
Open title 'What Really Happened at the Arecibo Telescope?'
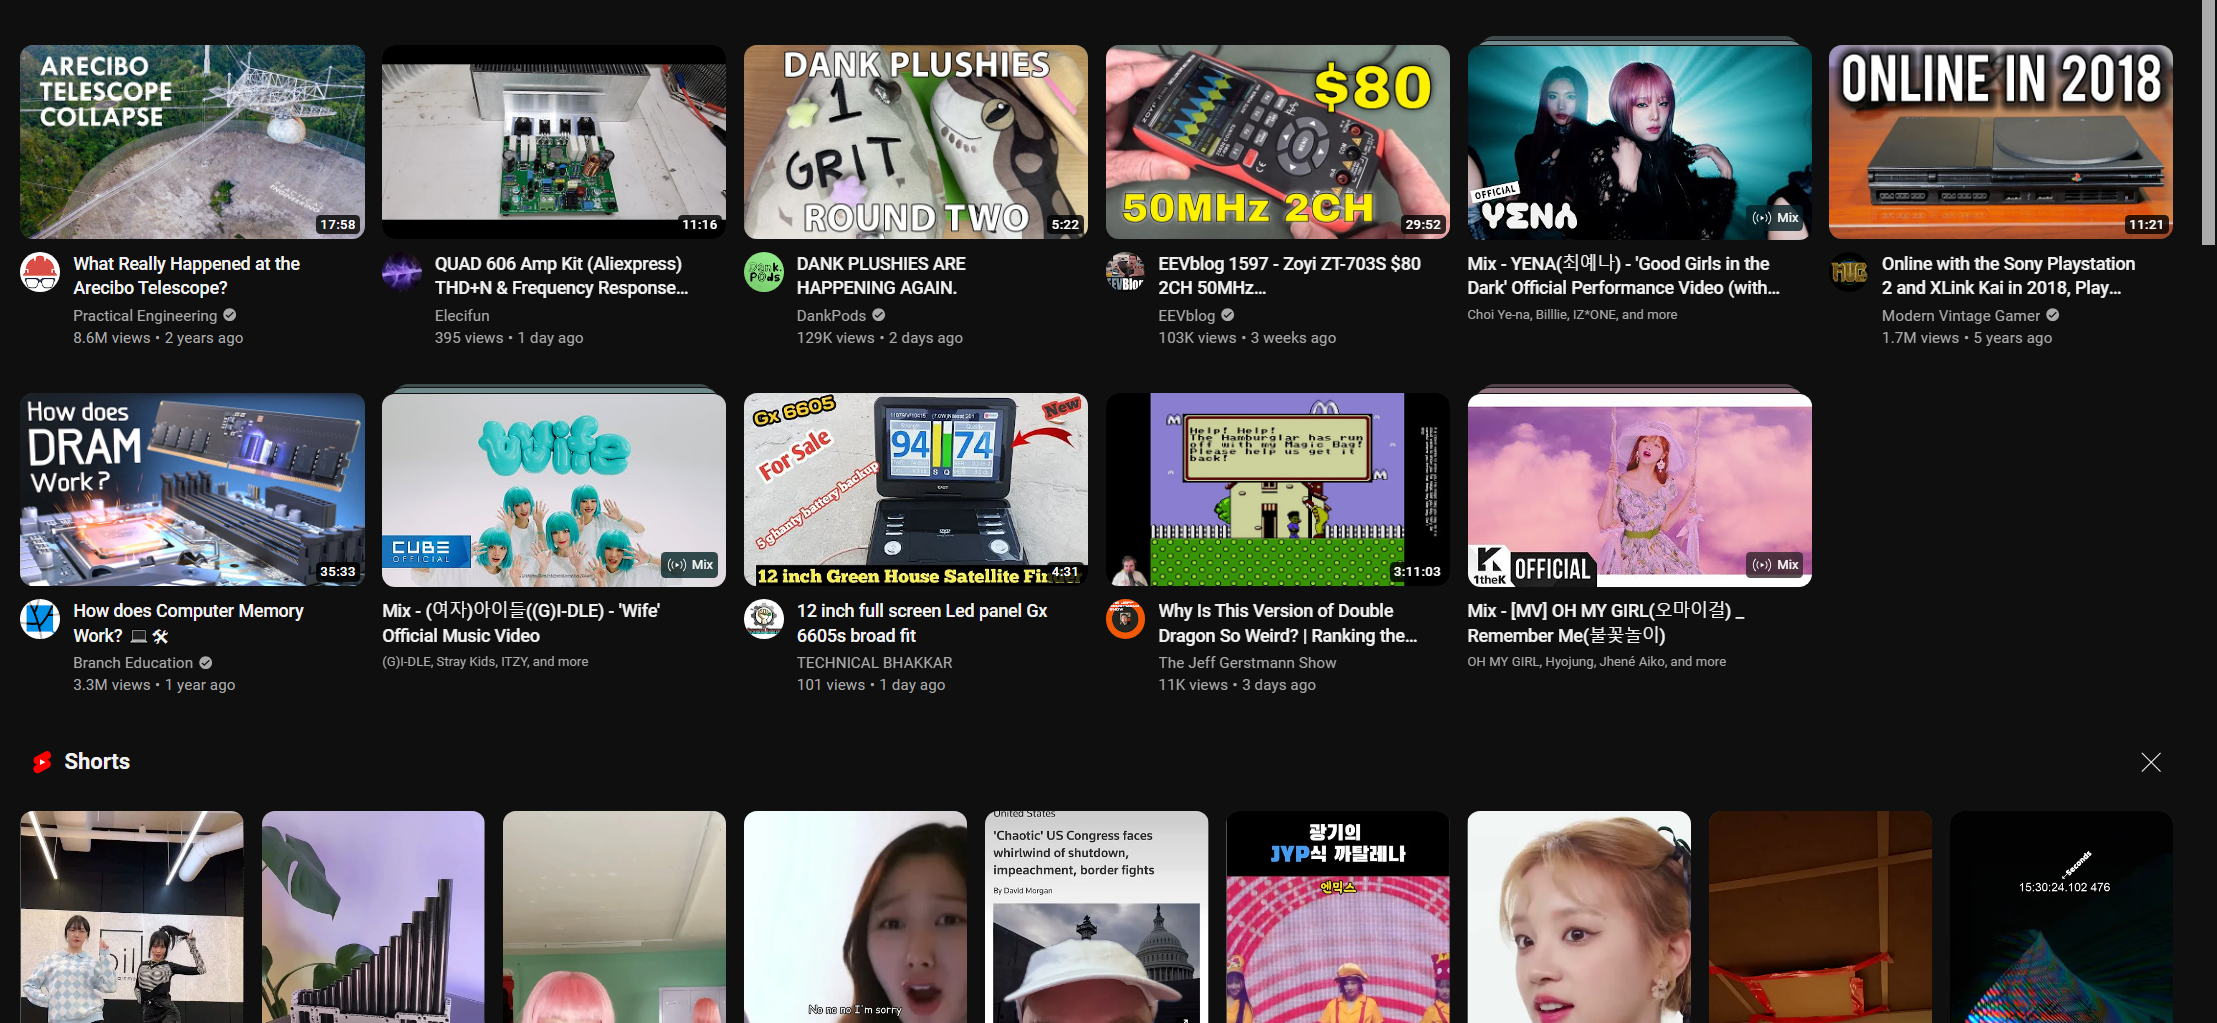(x=187, y=276)
